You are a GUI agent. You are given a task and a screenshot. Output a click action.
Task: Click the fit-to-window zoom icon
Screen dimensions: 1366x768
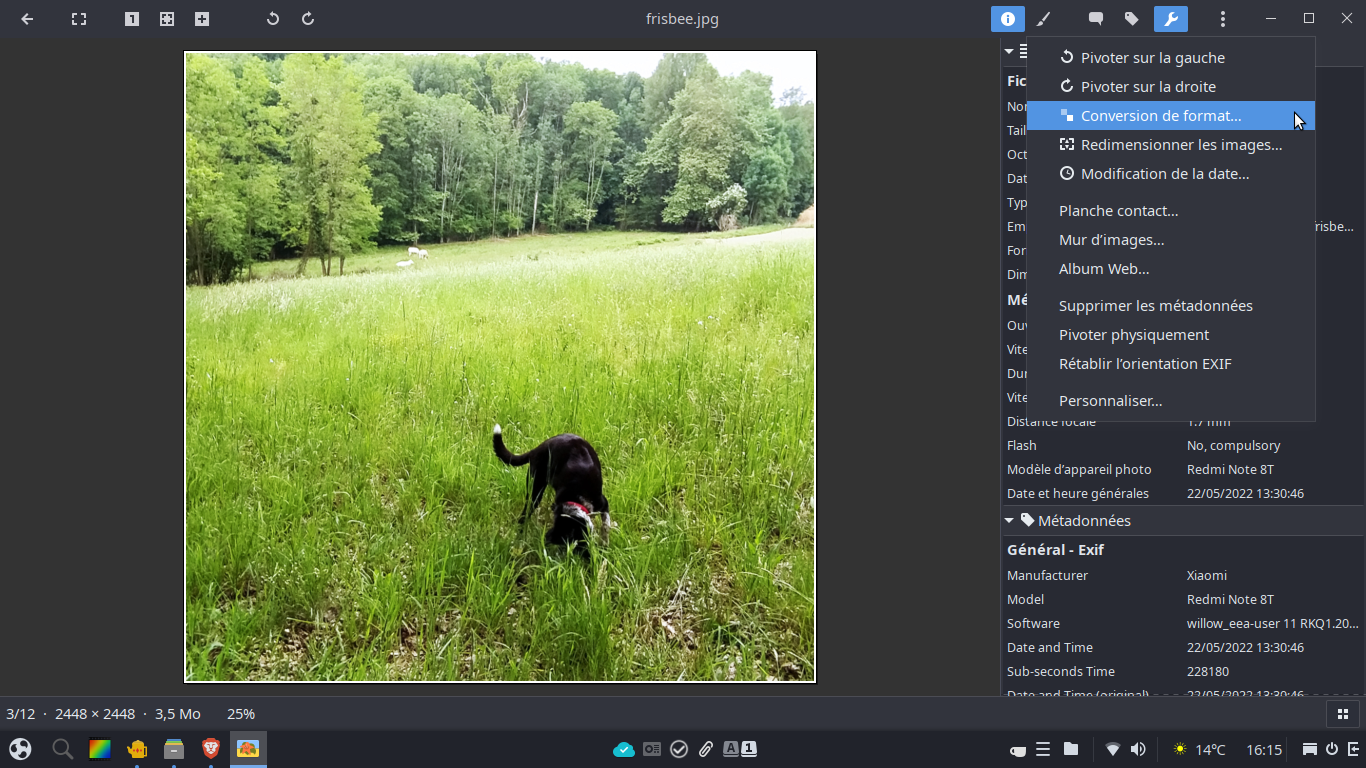(167, 19)
